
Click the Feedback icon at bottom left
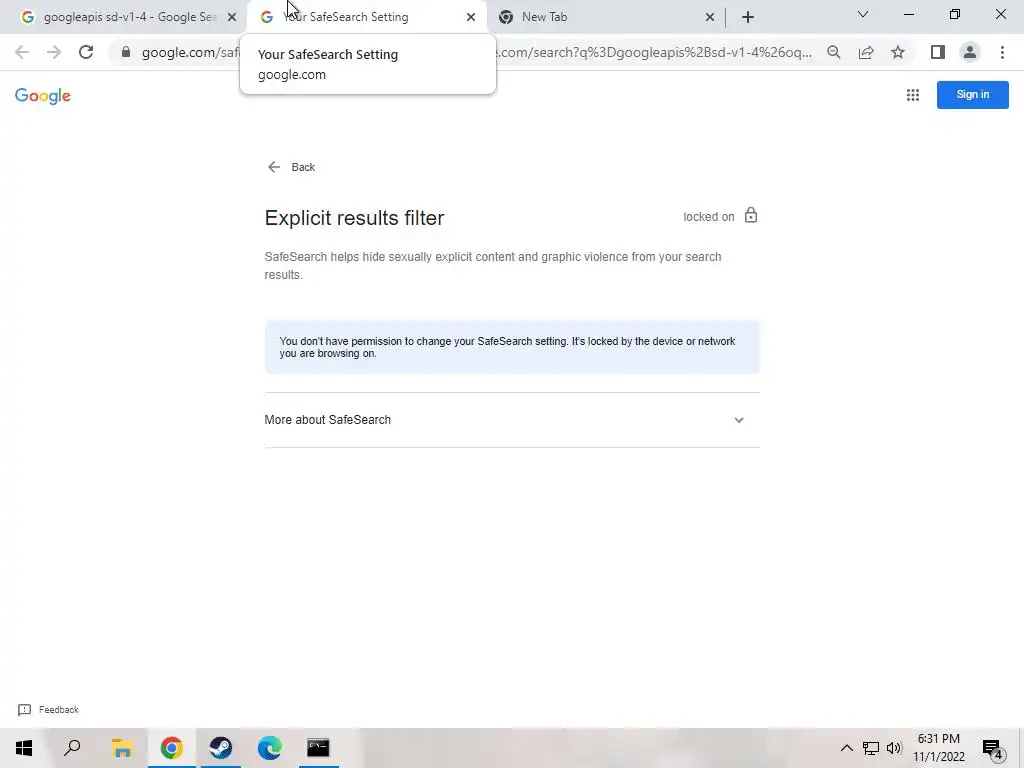[x=24, y=710]
